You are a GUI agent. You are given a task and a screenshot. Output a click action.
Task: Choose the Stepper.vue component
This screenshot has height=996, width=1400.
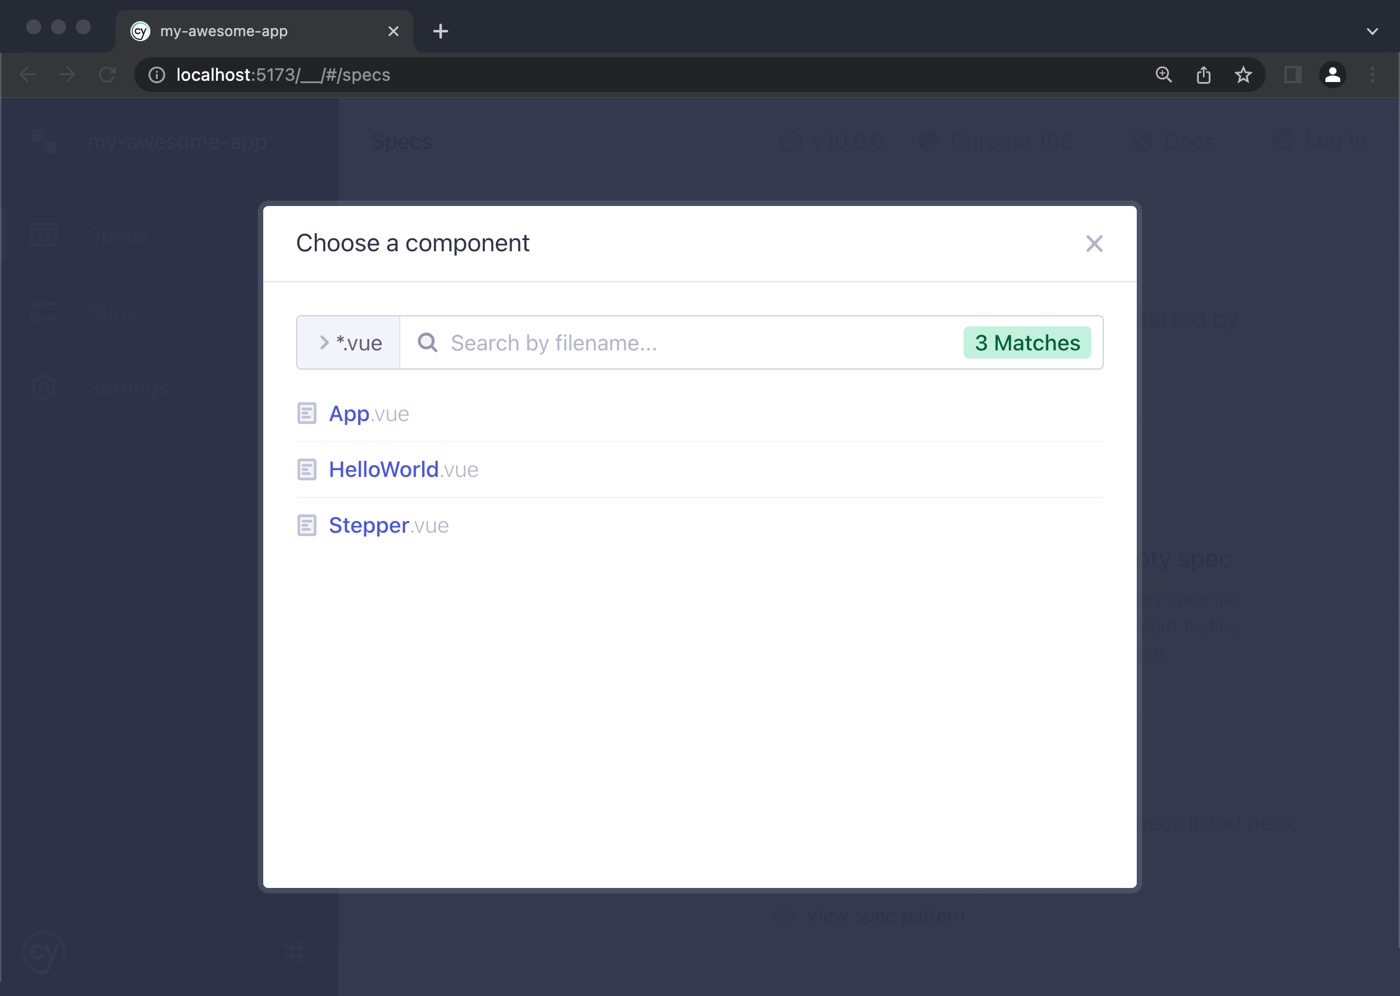pos(388,526)
